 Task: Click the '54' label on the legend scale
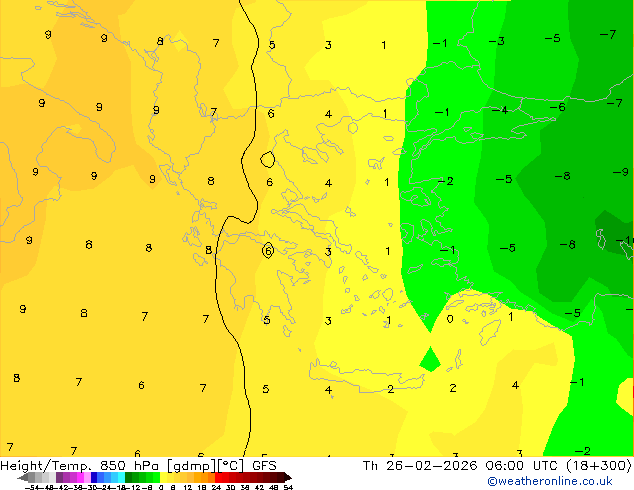(x=288, y=487)
